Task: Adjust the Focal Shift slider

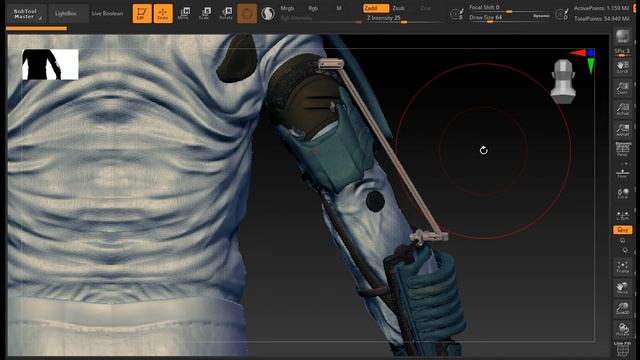Action: [x=509, y=8]
